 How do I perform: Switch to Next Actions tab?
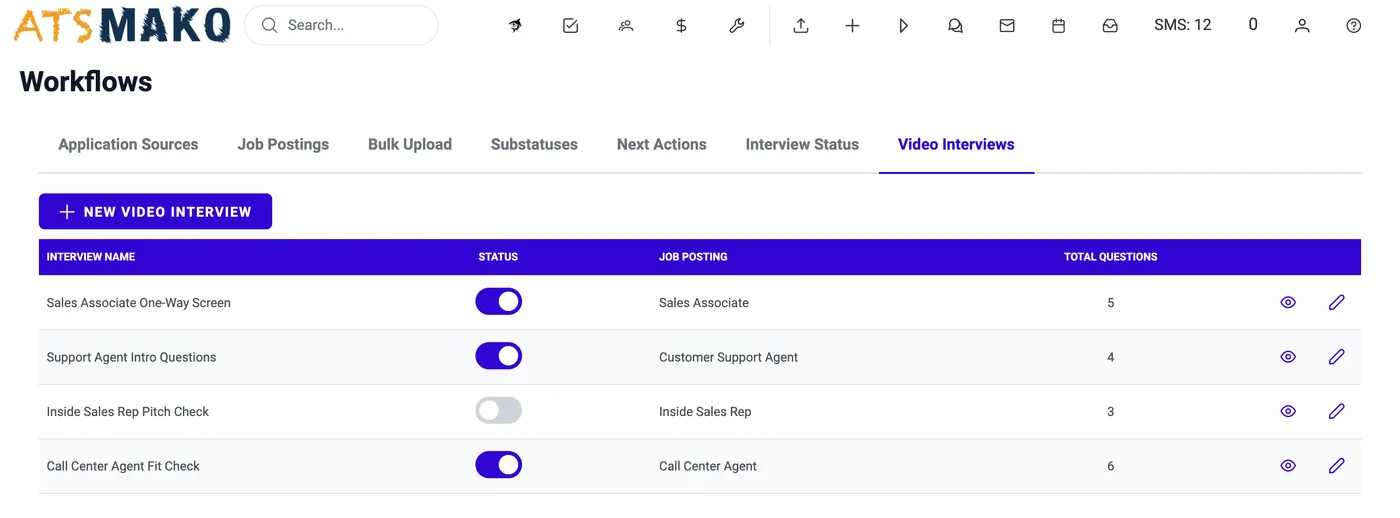coord(661,144)
